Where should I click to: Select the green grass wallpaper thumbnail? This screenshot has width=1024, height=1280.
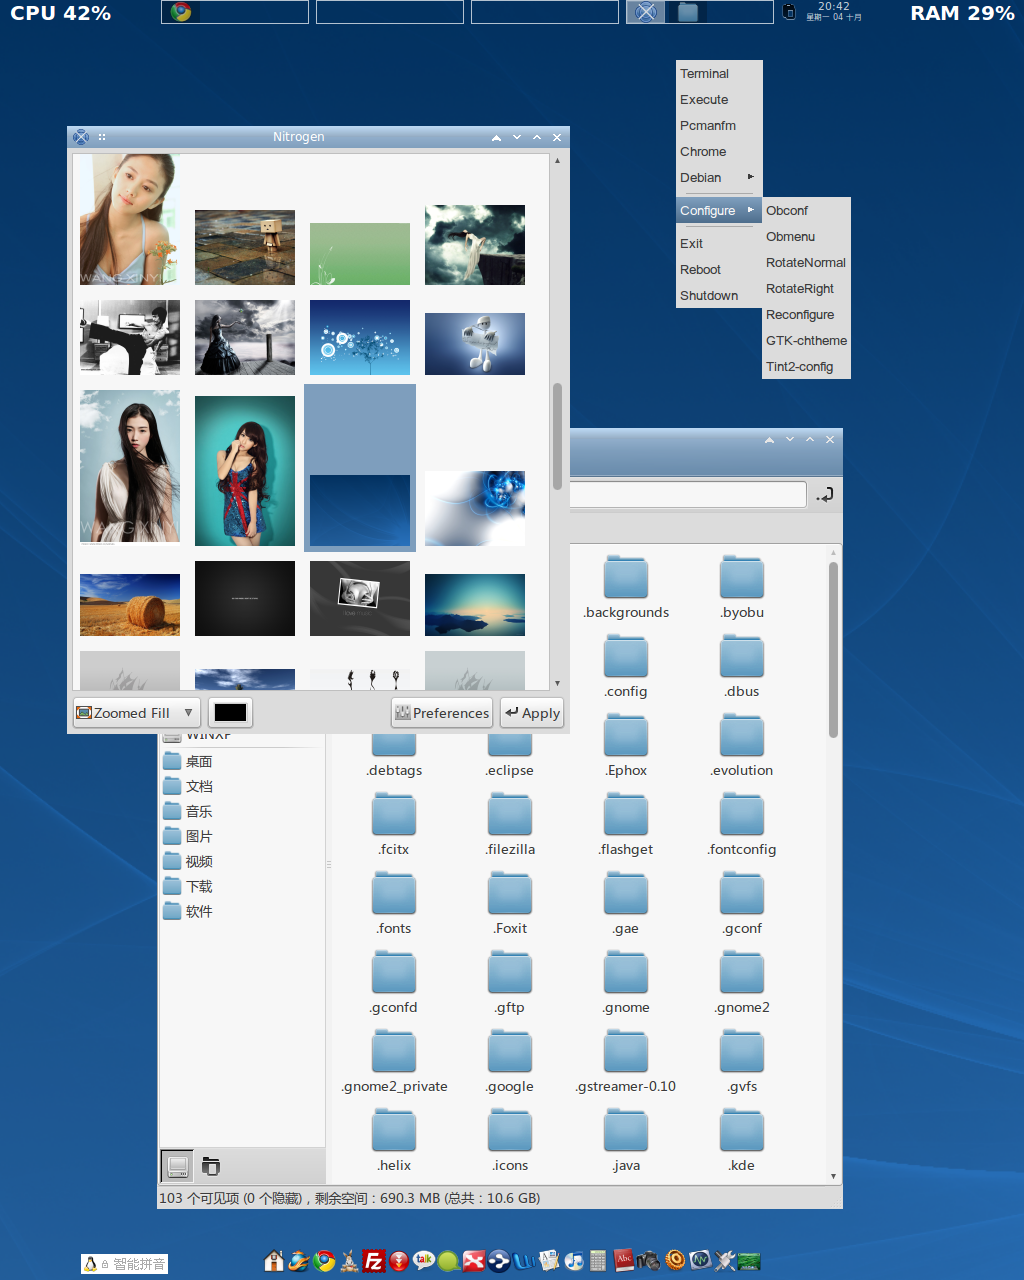pos(360,254)
